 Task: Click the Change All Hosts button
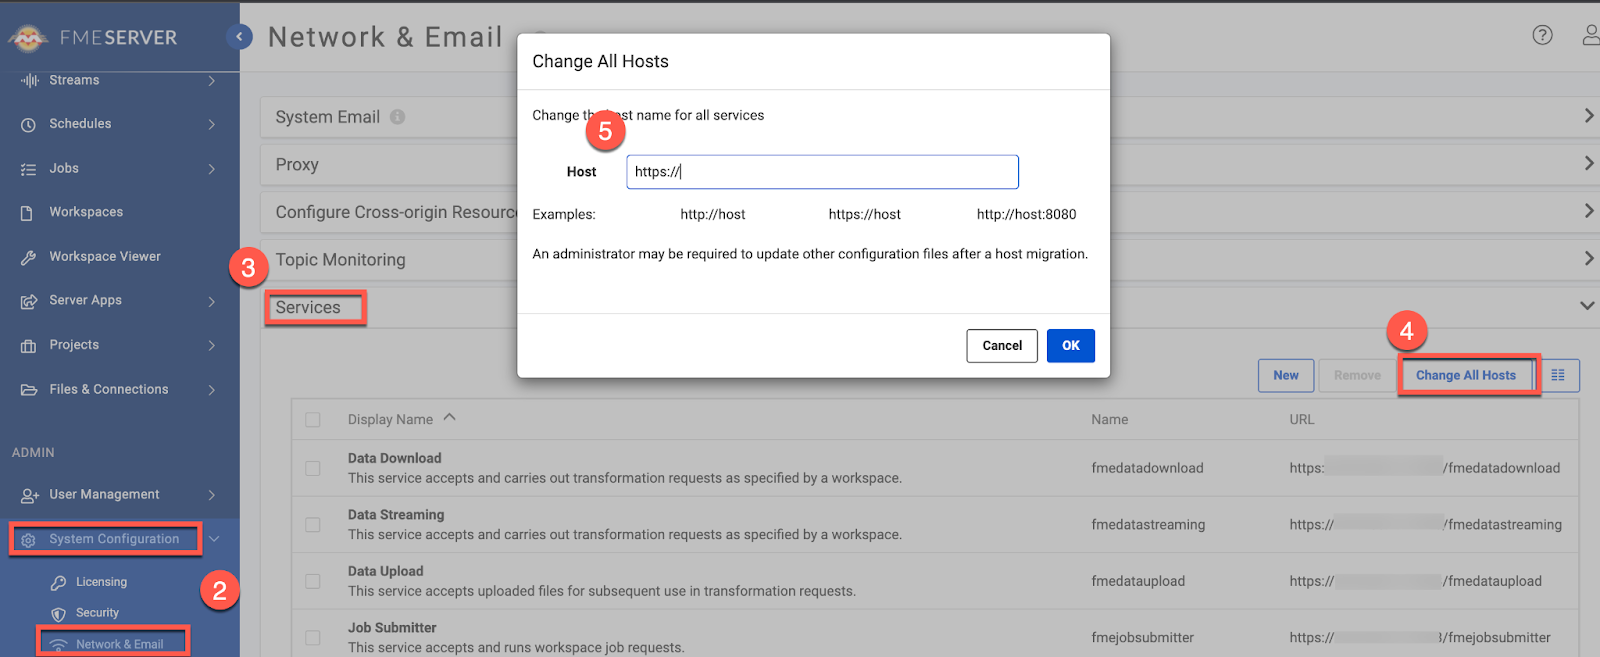click(1466, 375)
